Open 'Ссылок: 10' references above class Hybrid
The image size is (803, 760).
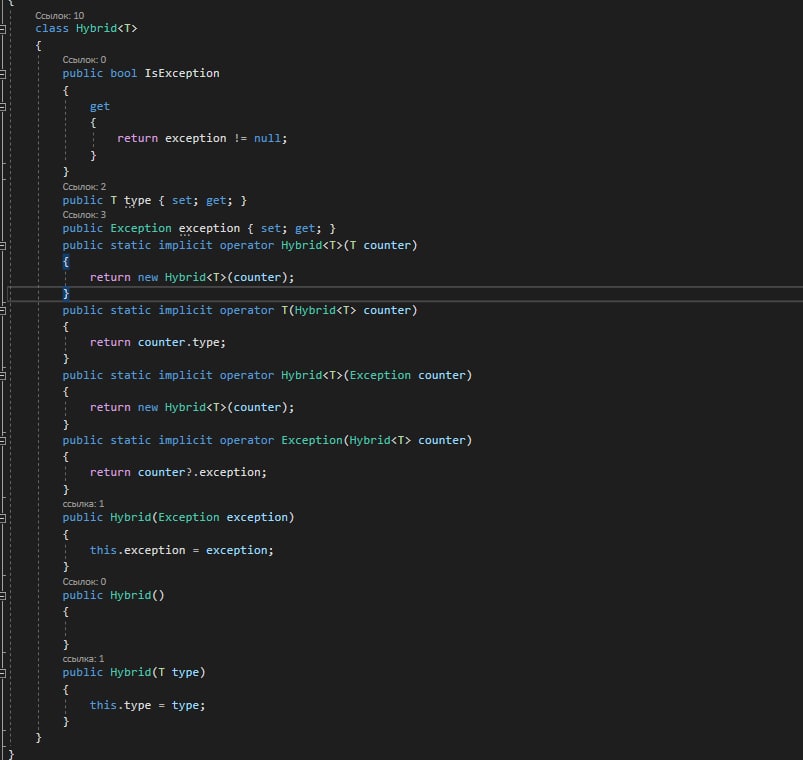[59, 16]
